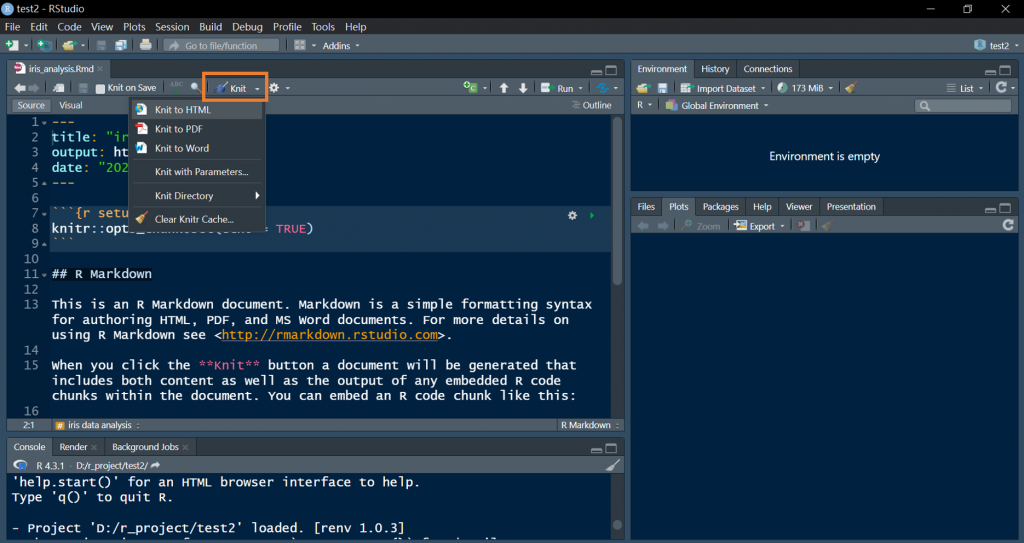Collapse the YAML header fold at line 1
Viewport: 1024px width, 543px height.
click(44, 123)
